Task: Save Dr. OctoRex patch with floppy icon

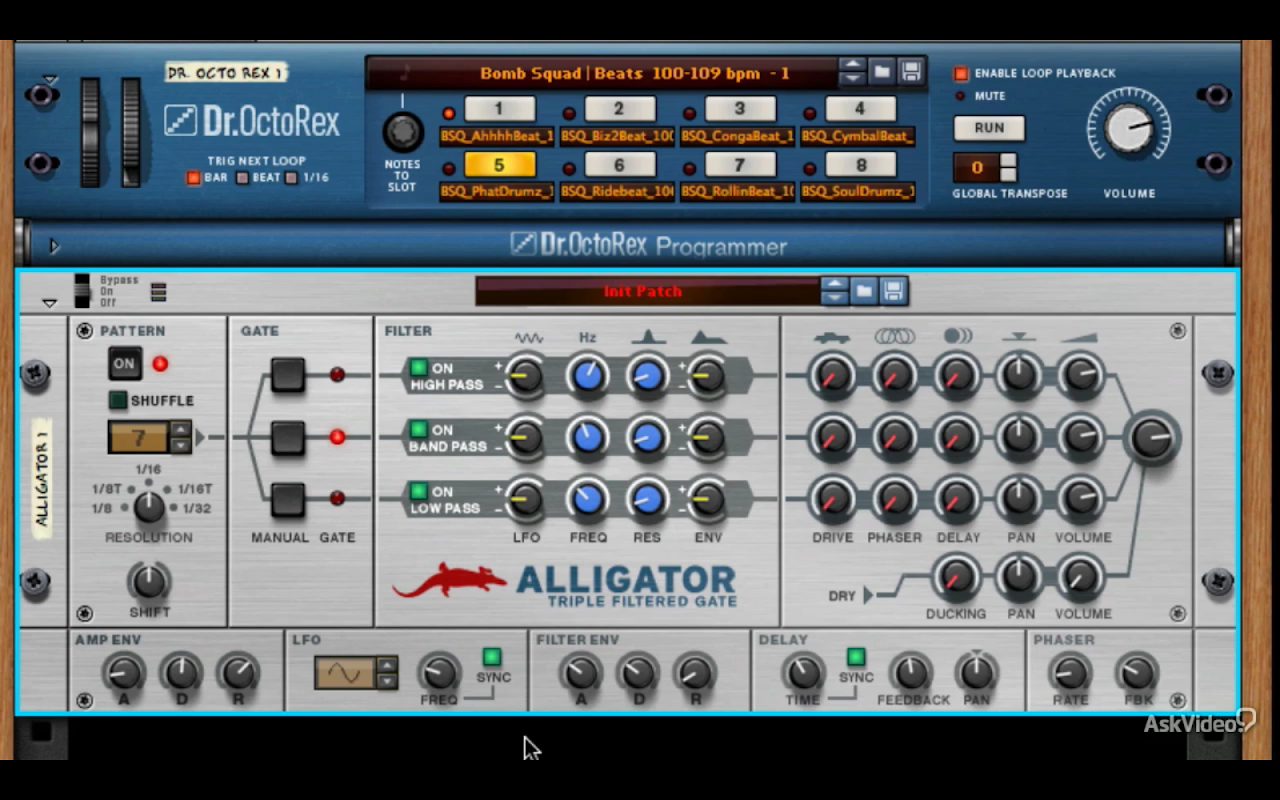Action: pyautogui.click(x=910, y=72)
